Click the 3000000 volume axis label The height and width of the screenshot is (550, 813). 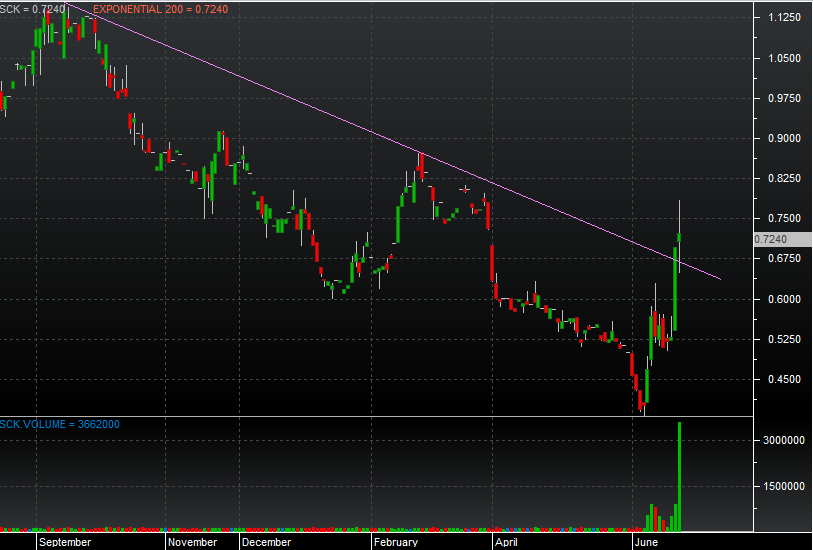(x=781, y=440)
